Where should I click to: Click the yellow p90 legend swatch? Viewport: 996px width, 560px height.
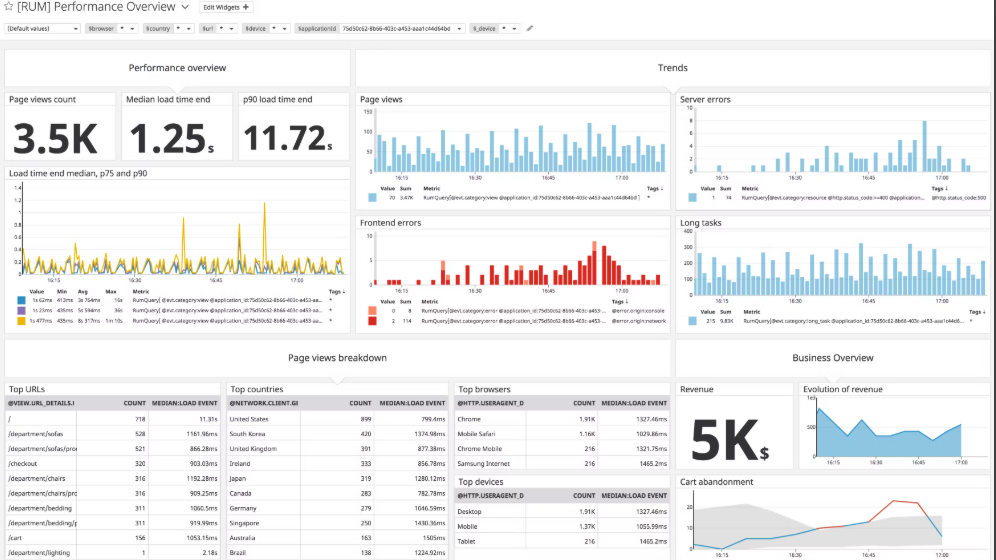[x=21, y=320]
